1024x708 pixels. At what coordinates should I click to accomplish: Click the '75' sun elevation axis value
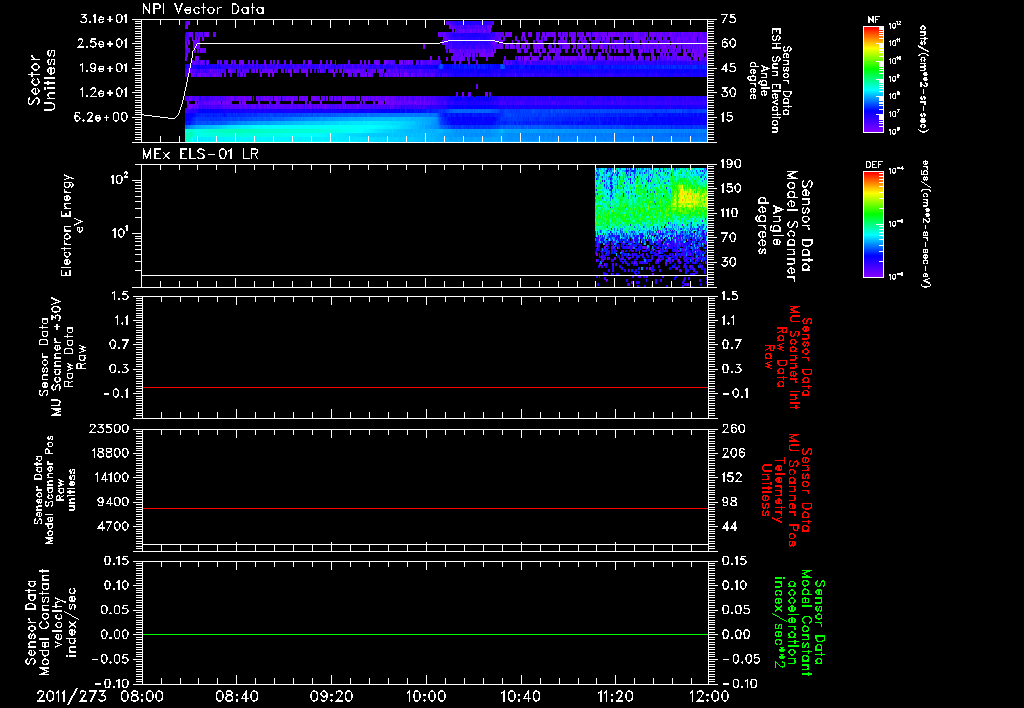click(x=729, y=19)
